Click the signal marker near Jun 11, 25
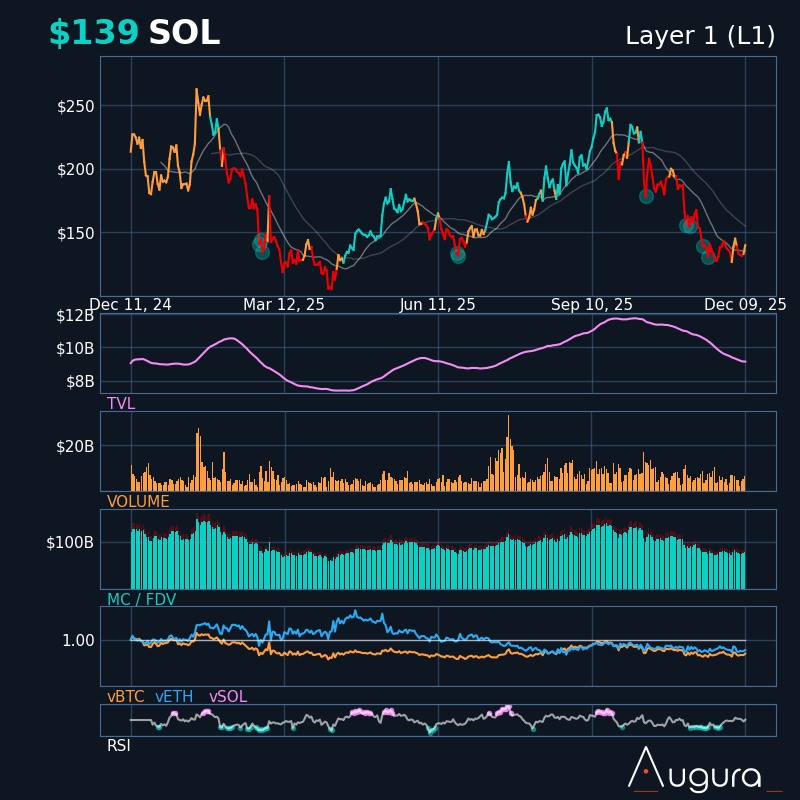The width and height of the screenshot is (800, 800). pyautogui.click(x=458, y=255)
